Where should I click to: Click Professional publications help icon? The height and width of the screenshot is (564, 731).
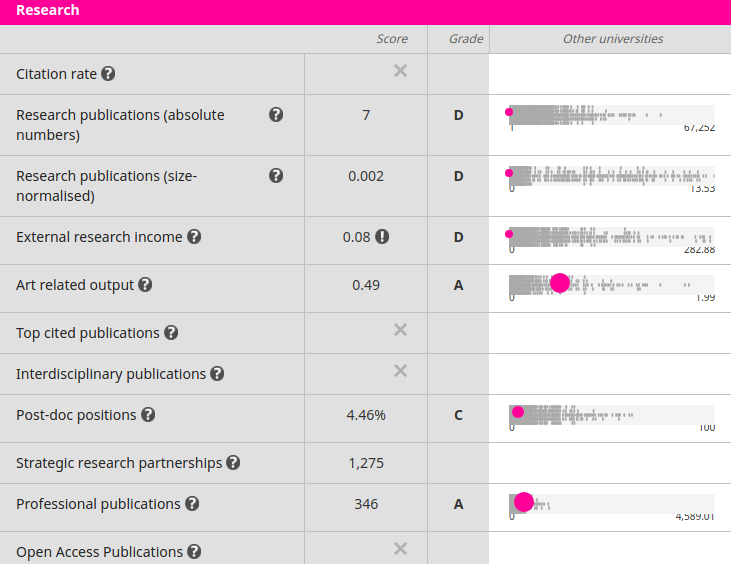click(192, 504)
